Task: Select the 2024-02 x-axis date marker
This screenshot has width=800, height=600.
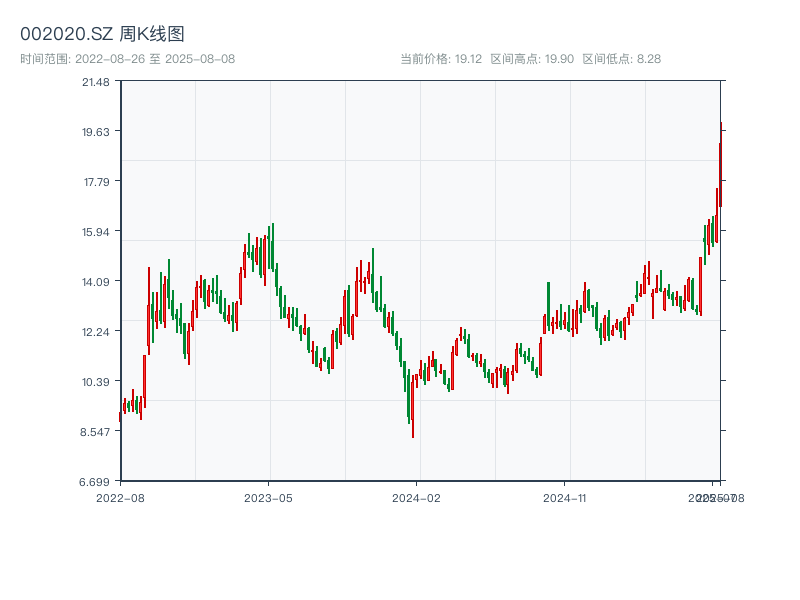Action: pyautogui.click(x=416, y=497)
